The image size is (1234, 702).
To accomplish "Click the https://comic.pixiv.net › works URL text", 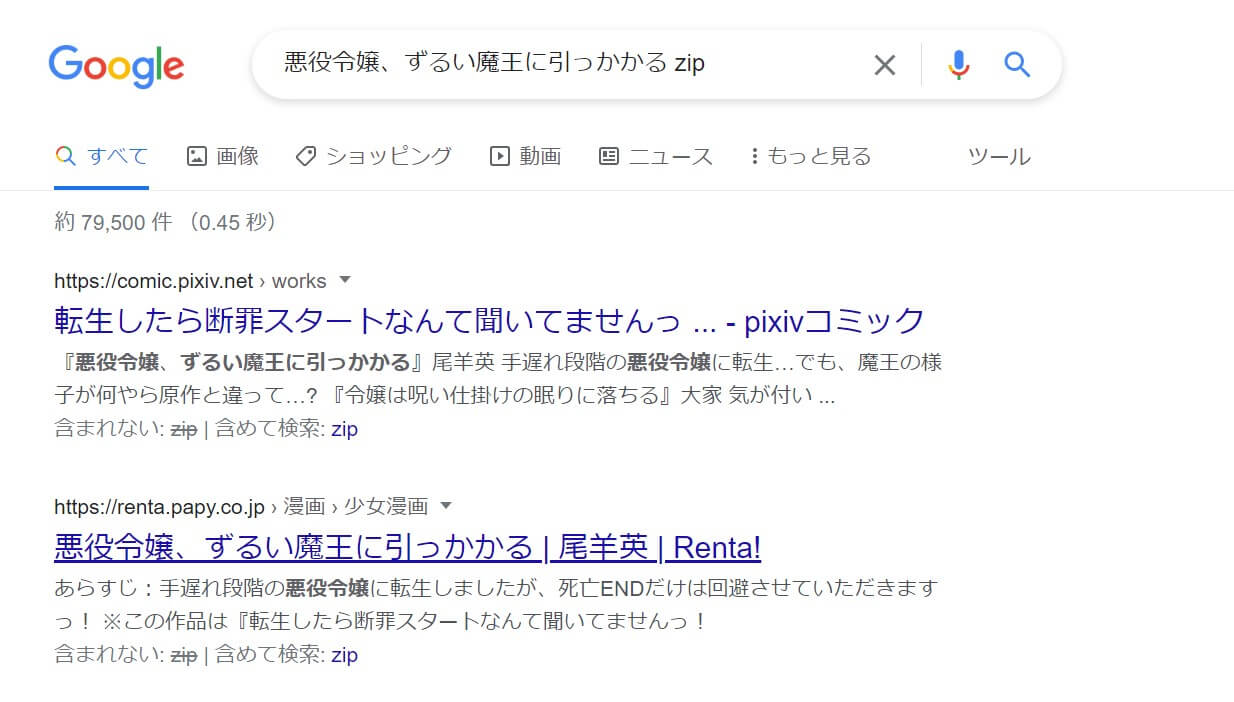I will [190, 280].
